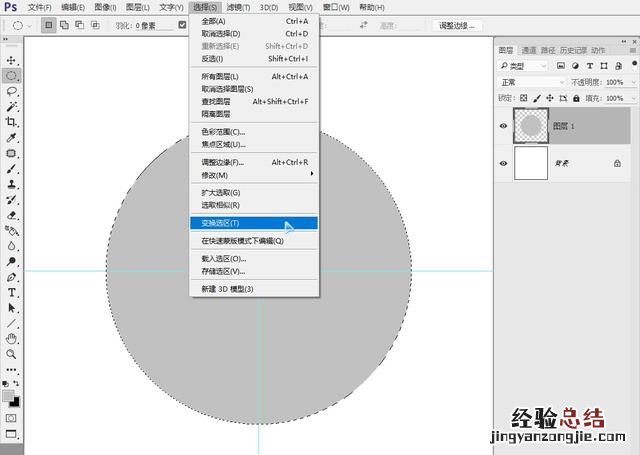Open the 不透明度 opacity slider arrow
The width and height of the screenshot is (640, 455).
click(x=633, y=82)
